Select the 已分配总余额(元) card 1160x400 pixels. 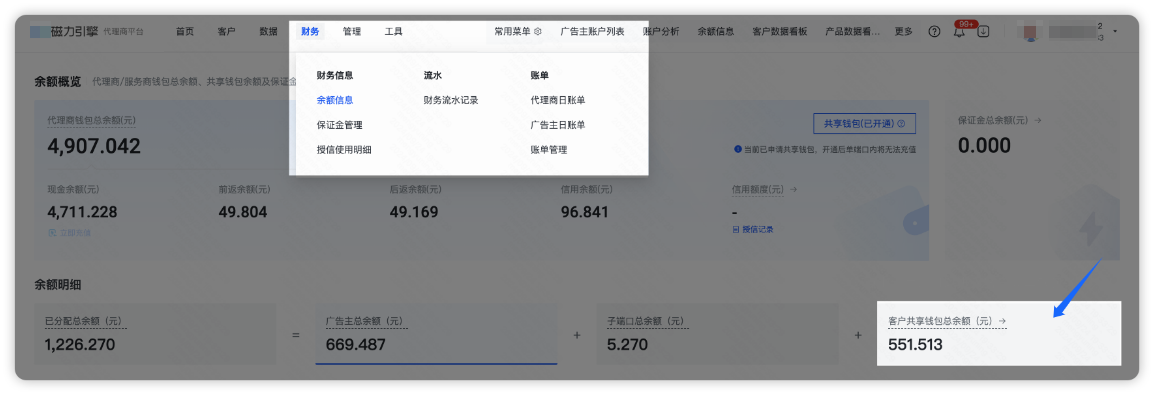[x=155, y=333]
